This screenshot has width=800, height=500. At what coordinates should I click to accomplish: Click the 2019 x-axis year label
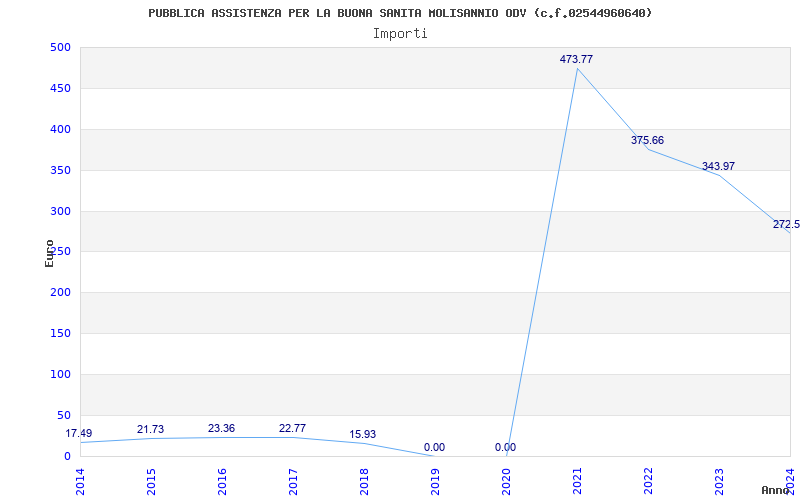435,481
